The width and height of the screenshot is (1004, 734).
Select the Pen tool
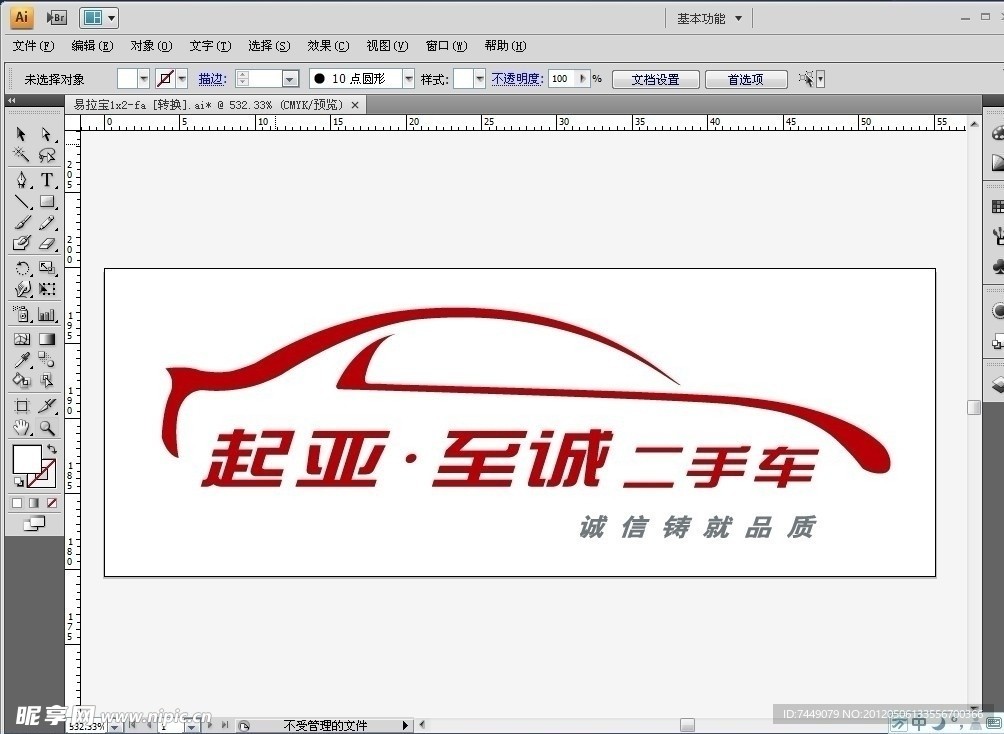21,180
